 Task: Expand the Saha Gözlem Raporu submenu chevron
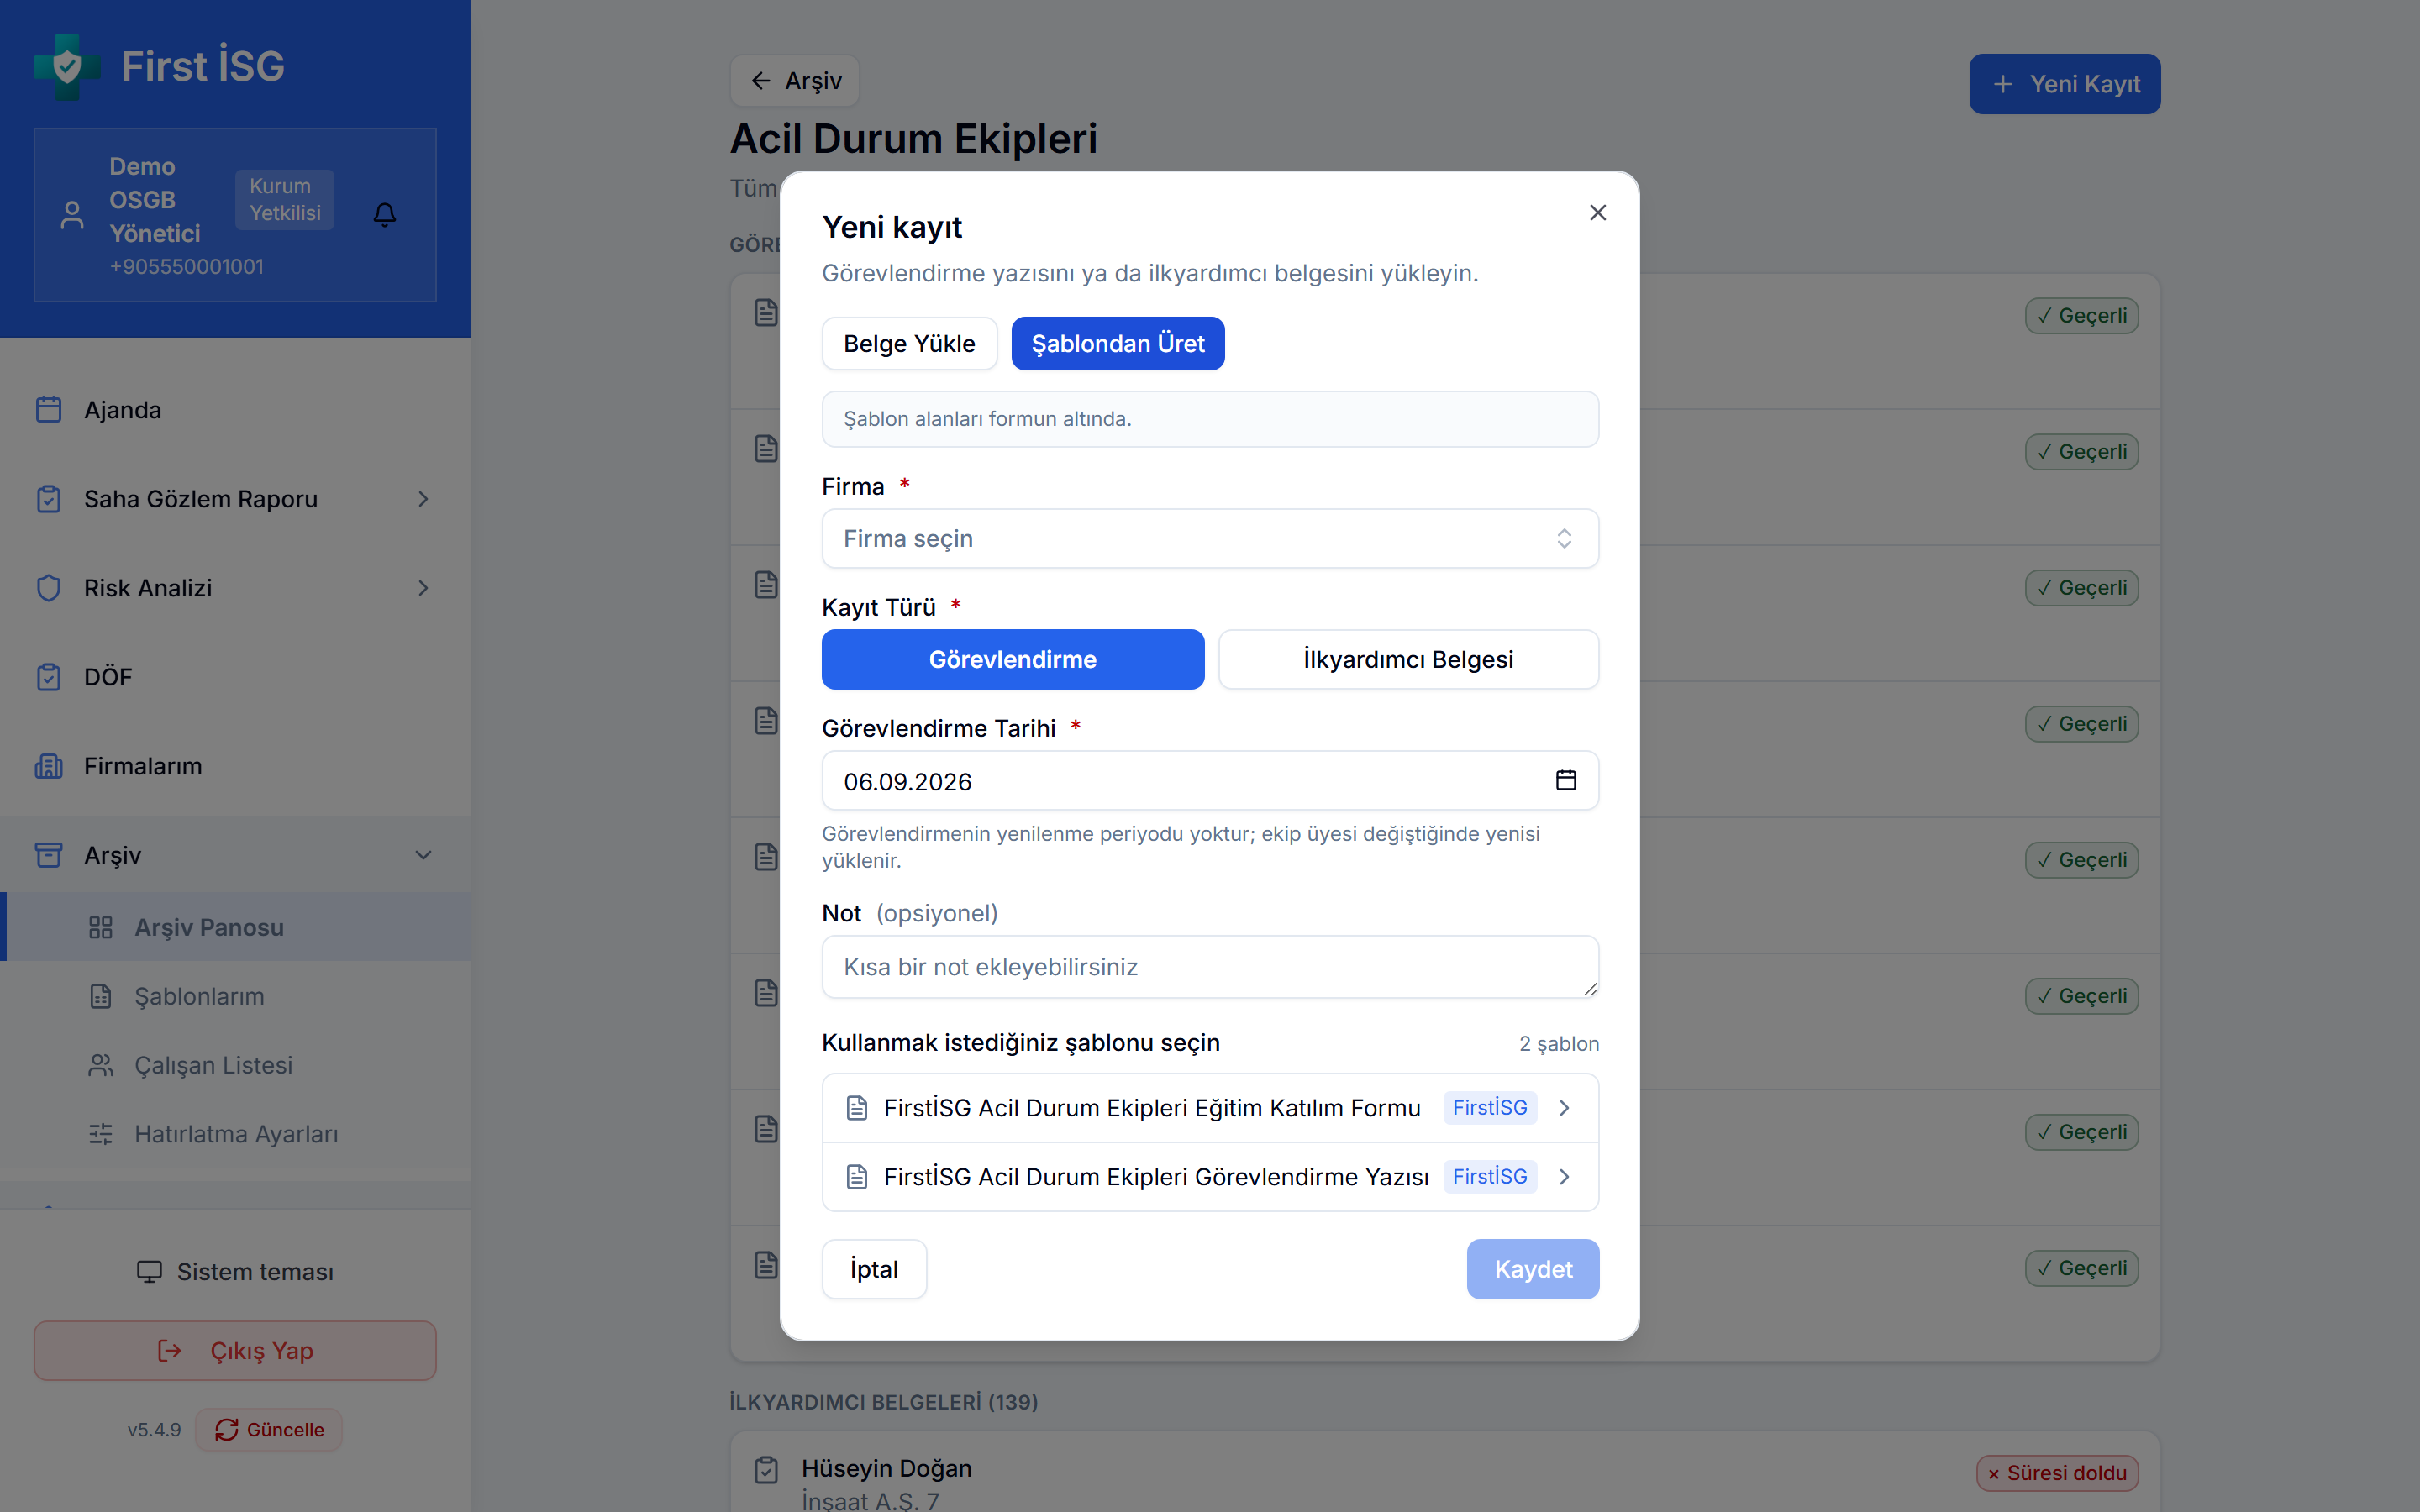(x=424, y=499)
